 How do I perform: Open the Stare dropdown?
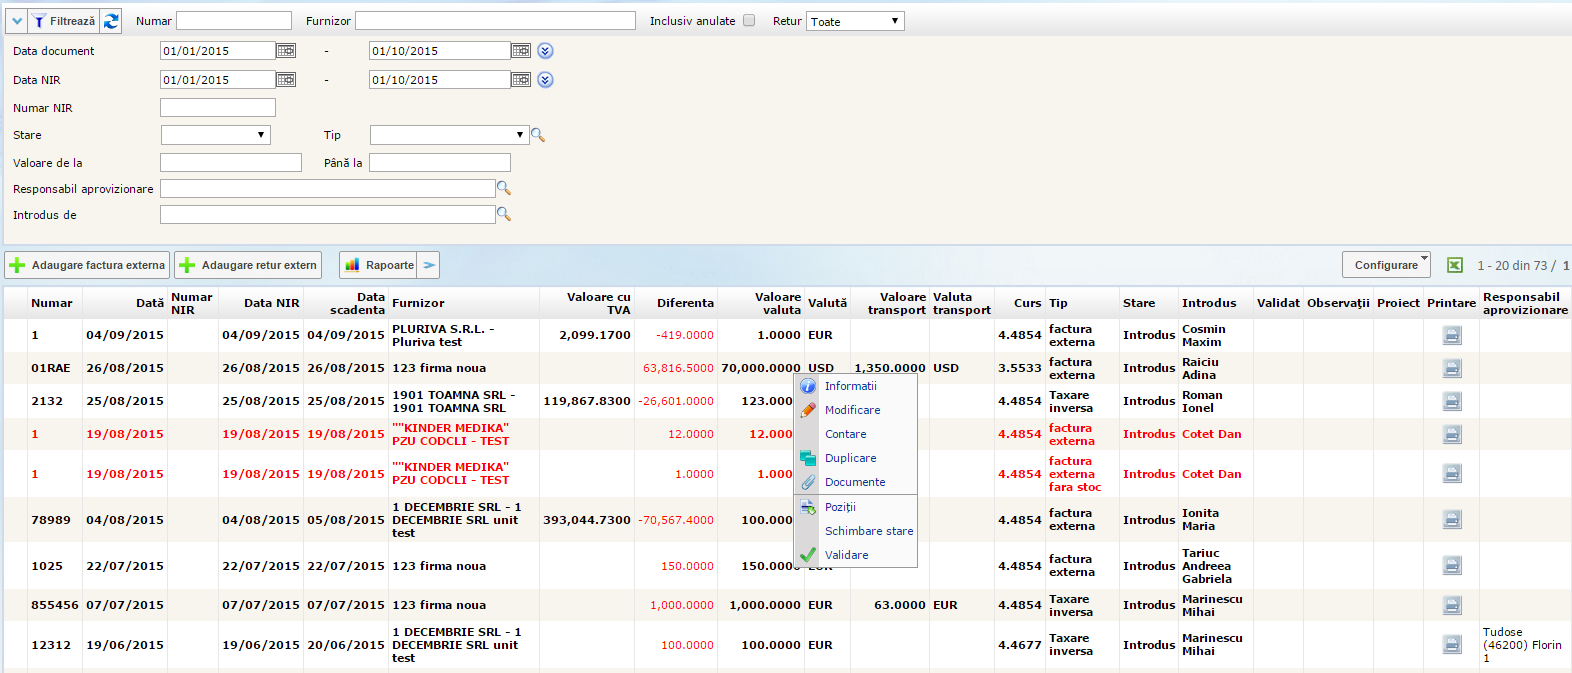point(215,135)
